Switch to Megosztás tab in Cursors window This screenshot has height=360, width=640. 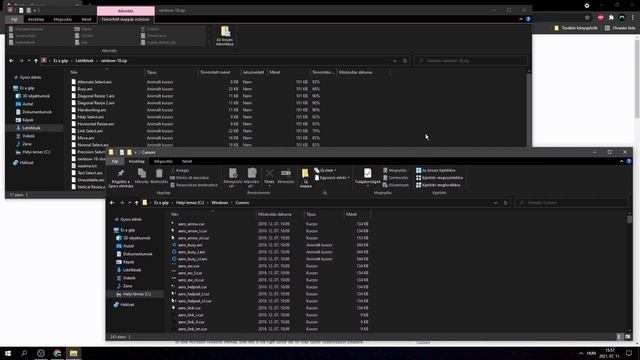click(x=163, y=162)
